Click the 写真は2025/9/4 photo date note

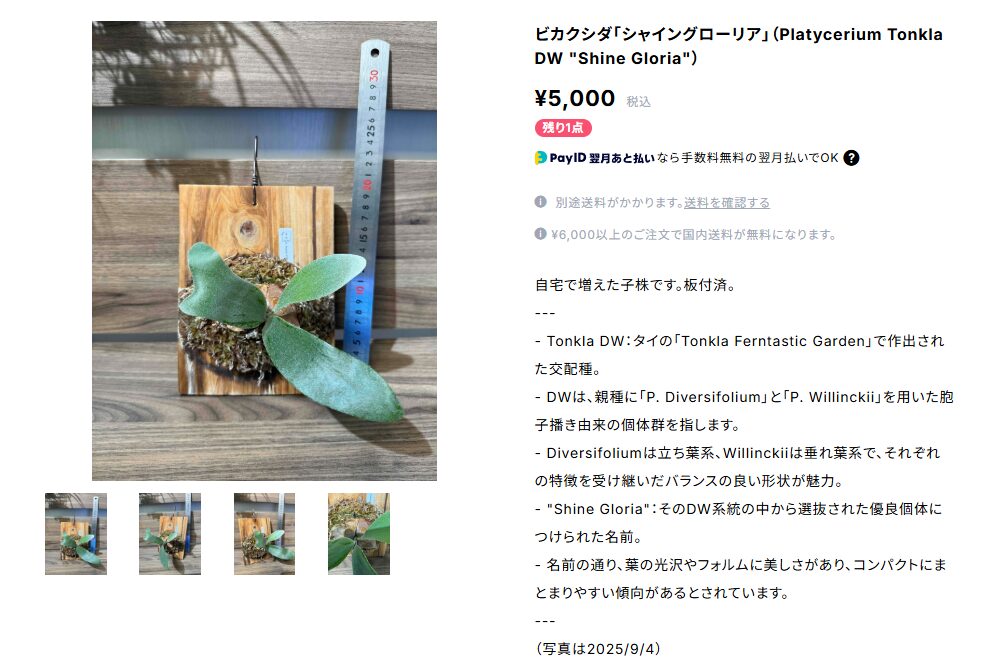597,649
